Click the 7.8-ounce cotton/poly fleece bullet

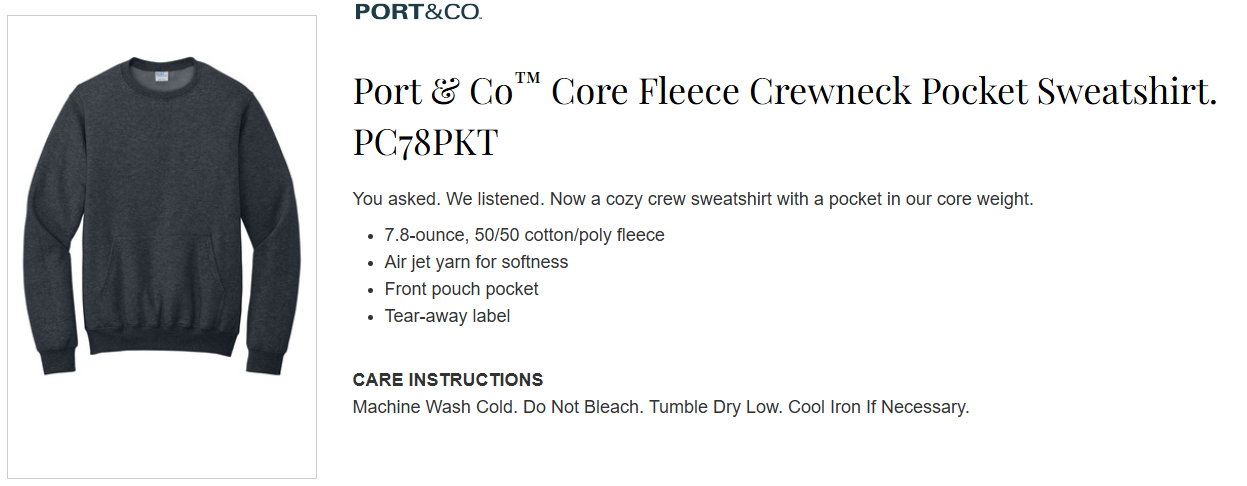(524, 236)
